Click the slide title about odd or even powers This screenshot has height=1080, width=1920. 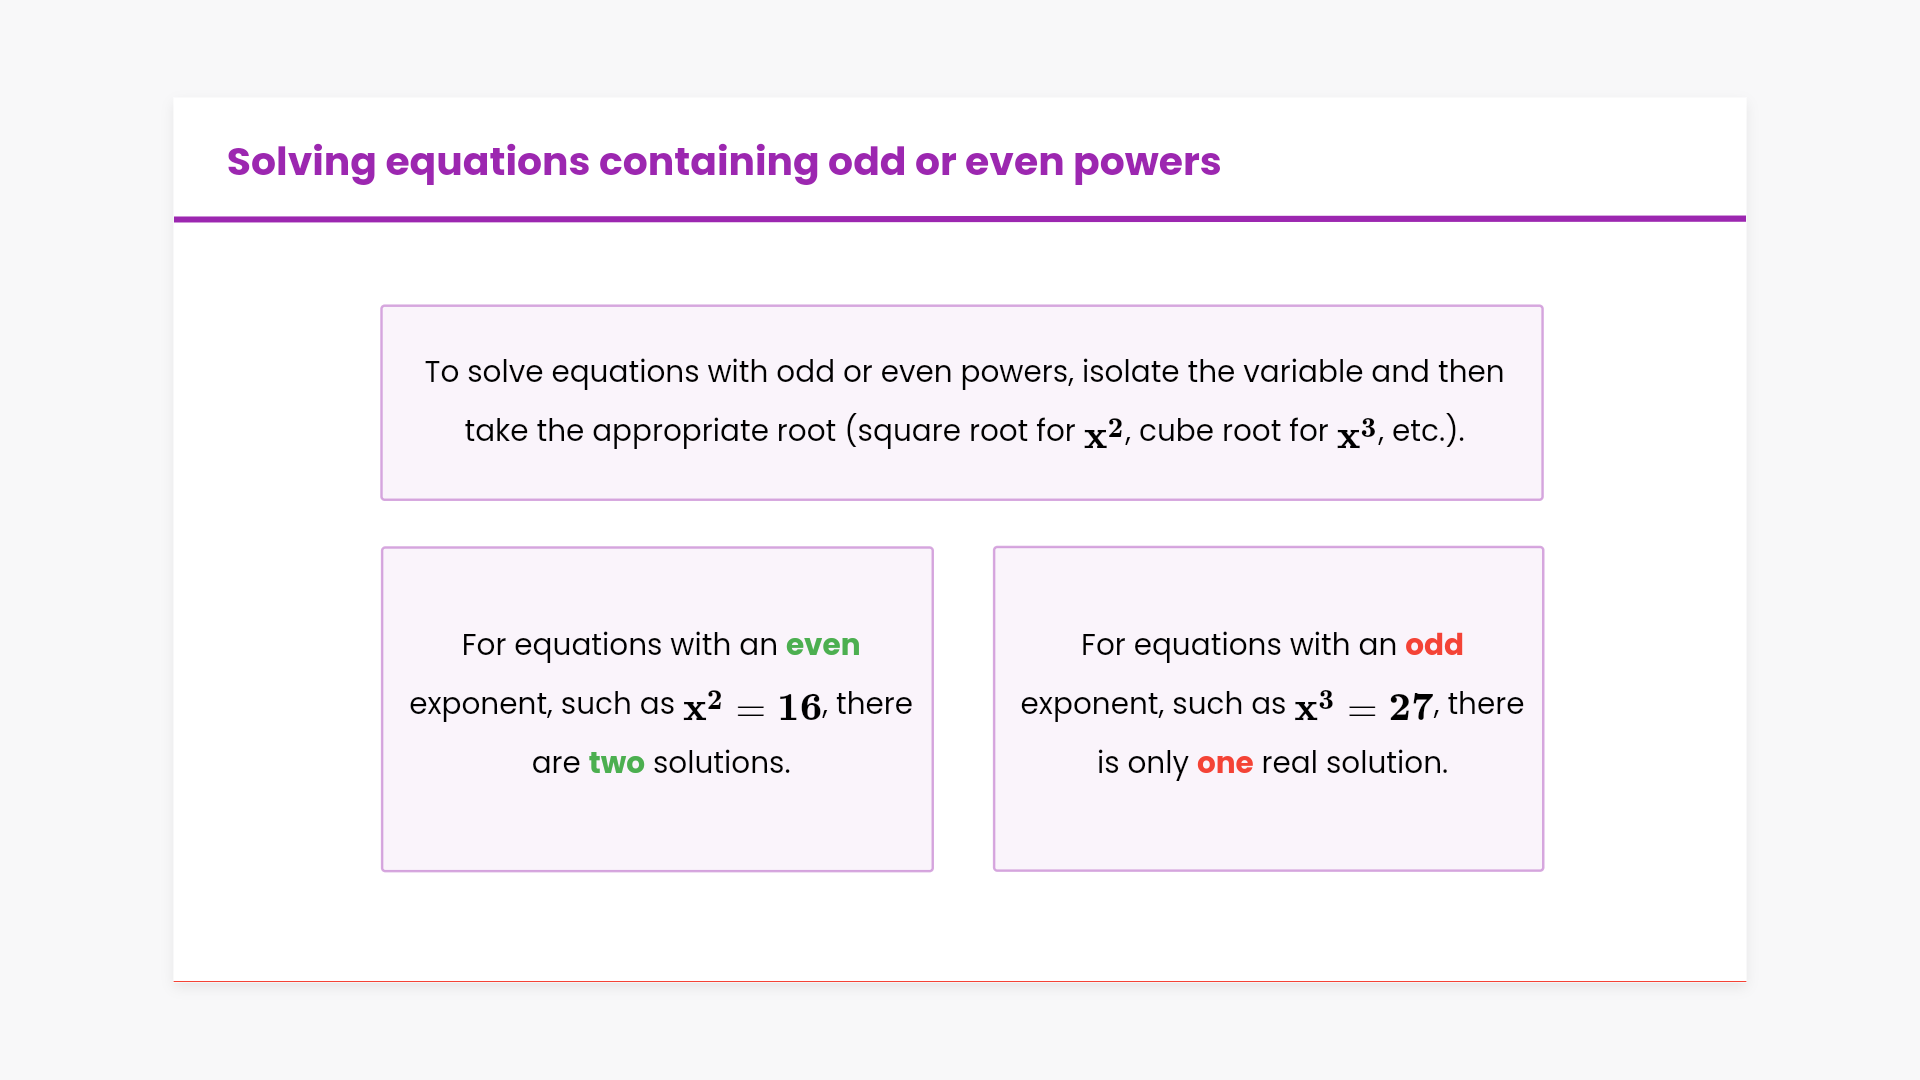(723, 162)
